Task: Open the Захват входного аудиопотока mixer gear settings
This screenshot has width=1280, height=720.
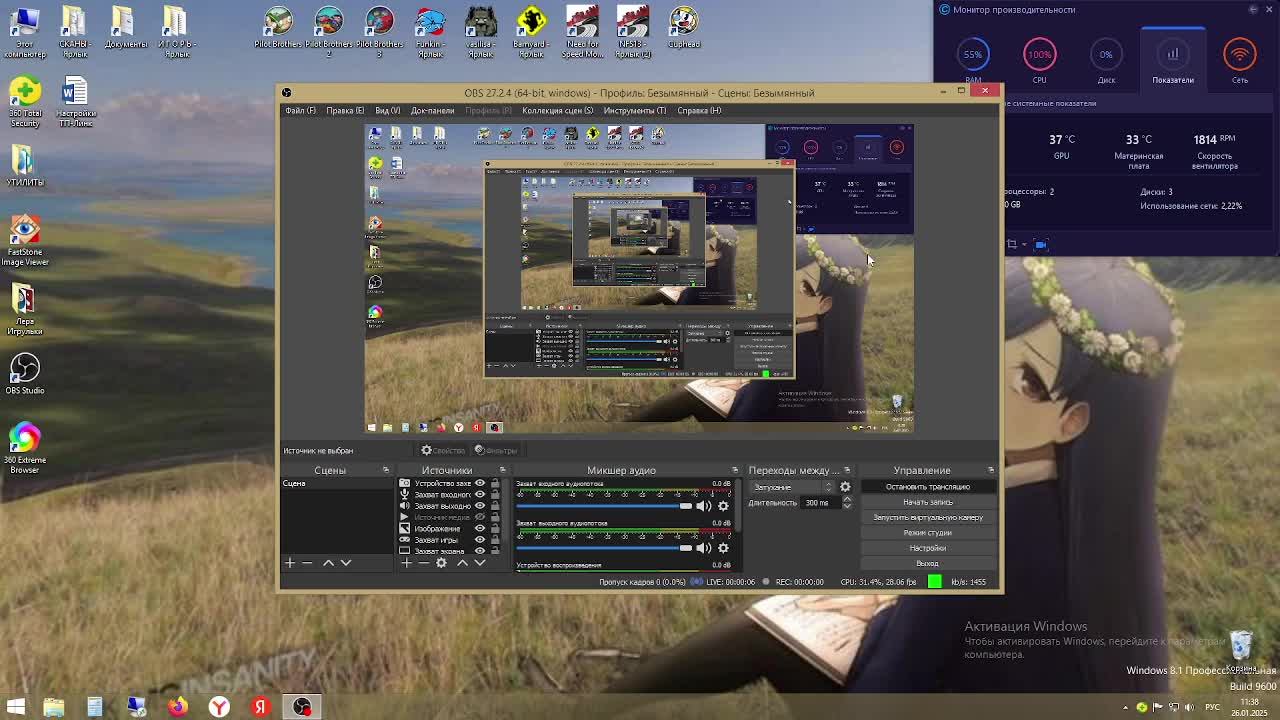Action: coord(723,506)
